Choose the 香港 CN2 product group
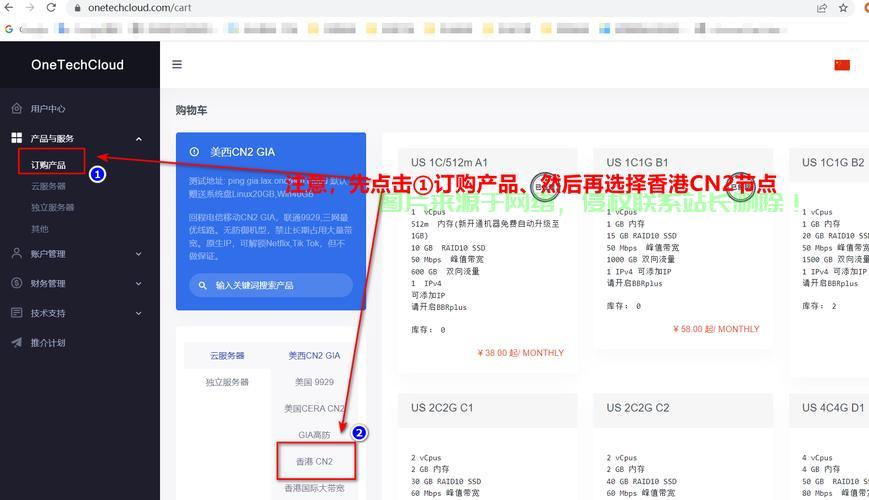The height and width of the screenshot is (500, 869). click(x=314, y=462)
